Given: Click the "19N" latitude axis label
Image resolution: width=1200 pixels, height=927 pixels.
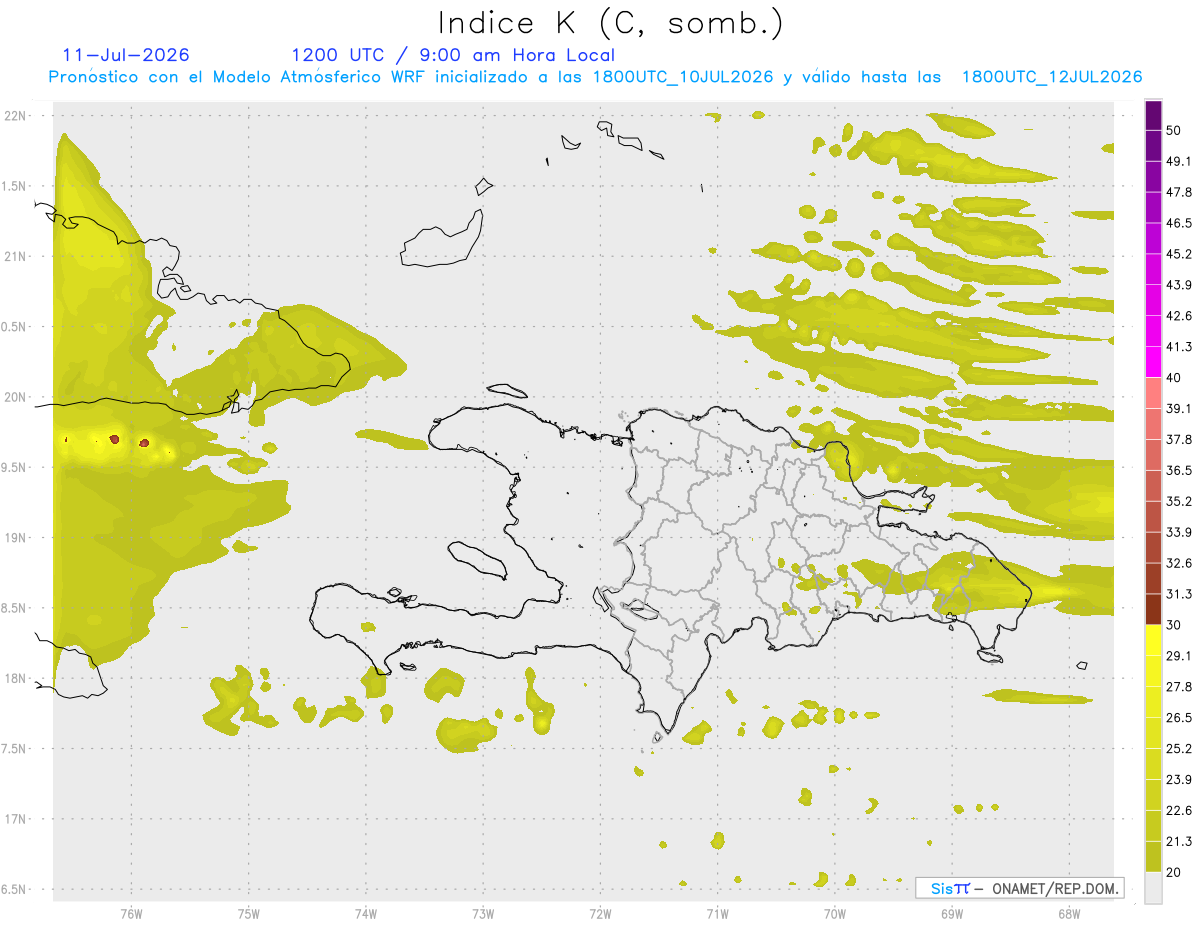Looking at the screenshot, I should pyautogui.click(x=17, y=538).
